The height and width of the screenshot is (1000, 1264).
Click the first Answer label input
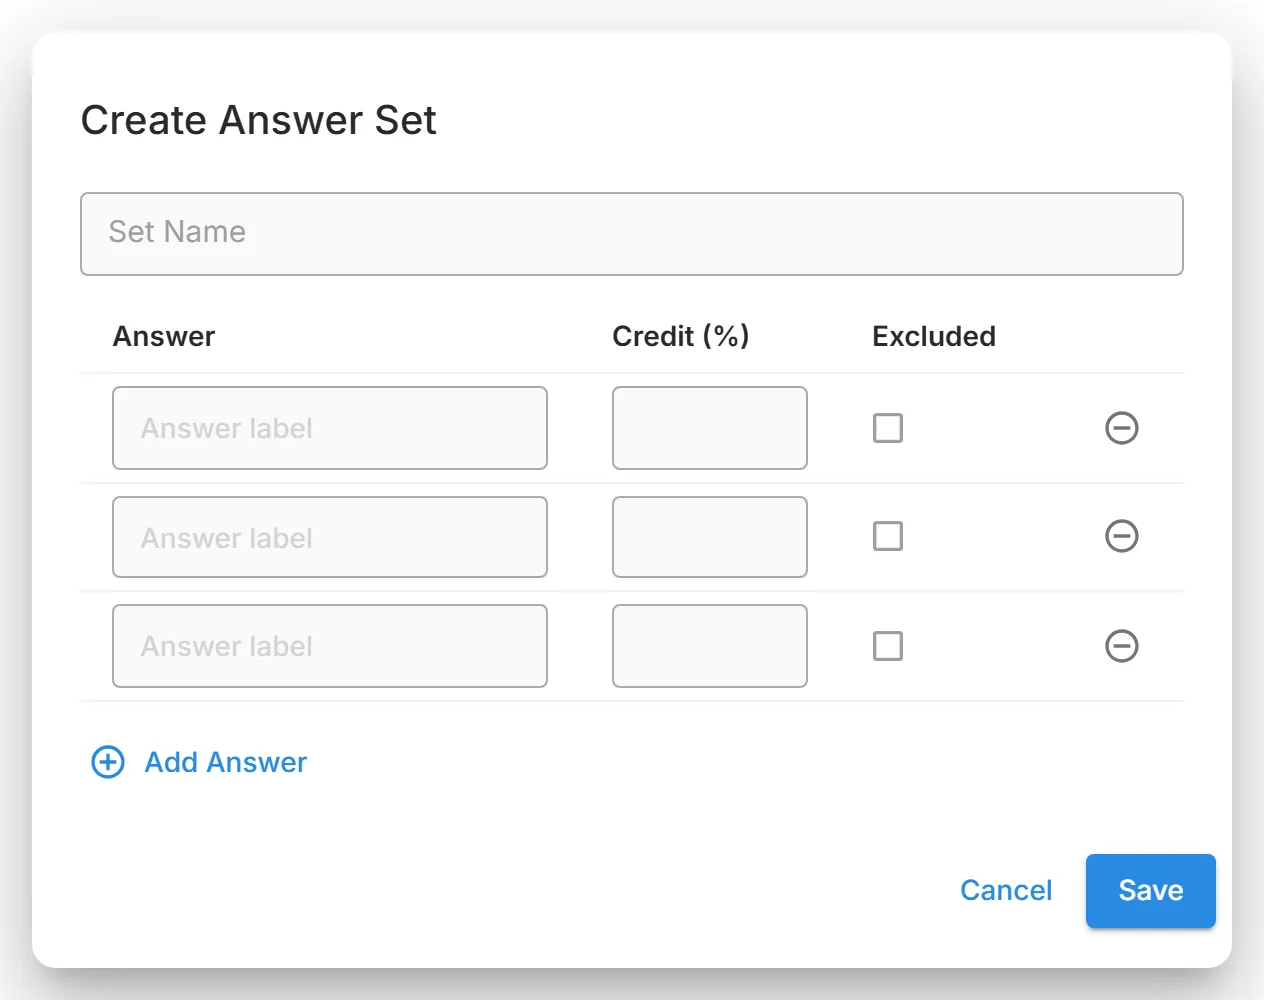point(330,428)
